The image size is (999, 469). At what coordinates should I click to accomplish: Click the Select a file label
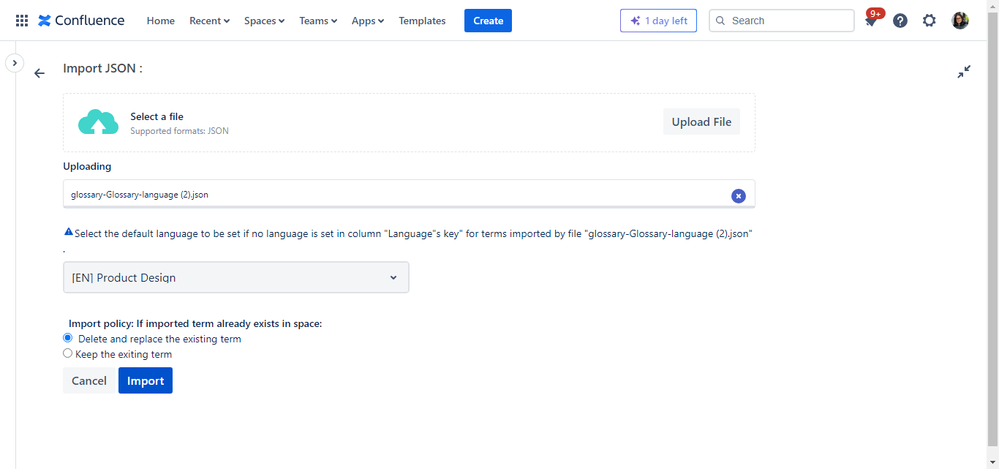click(157, 117)
